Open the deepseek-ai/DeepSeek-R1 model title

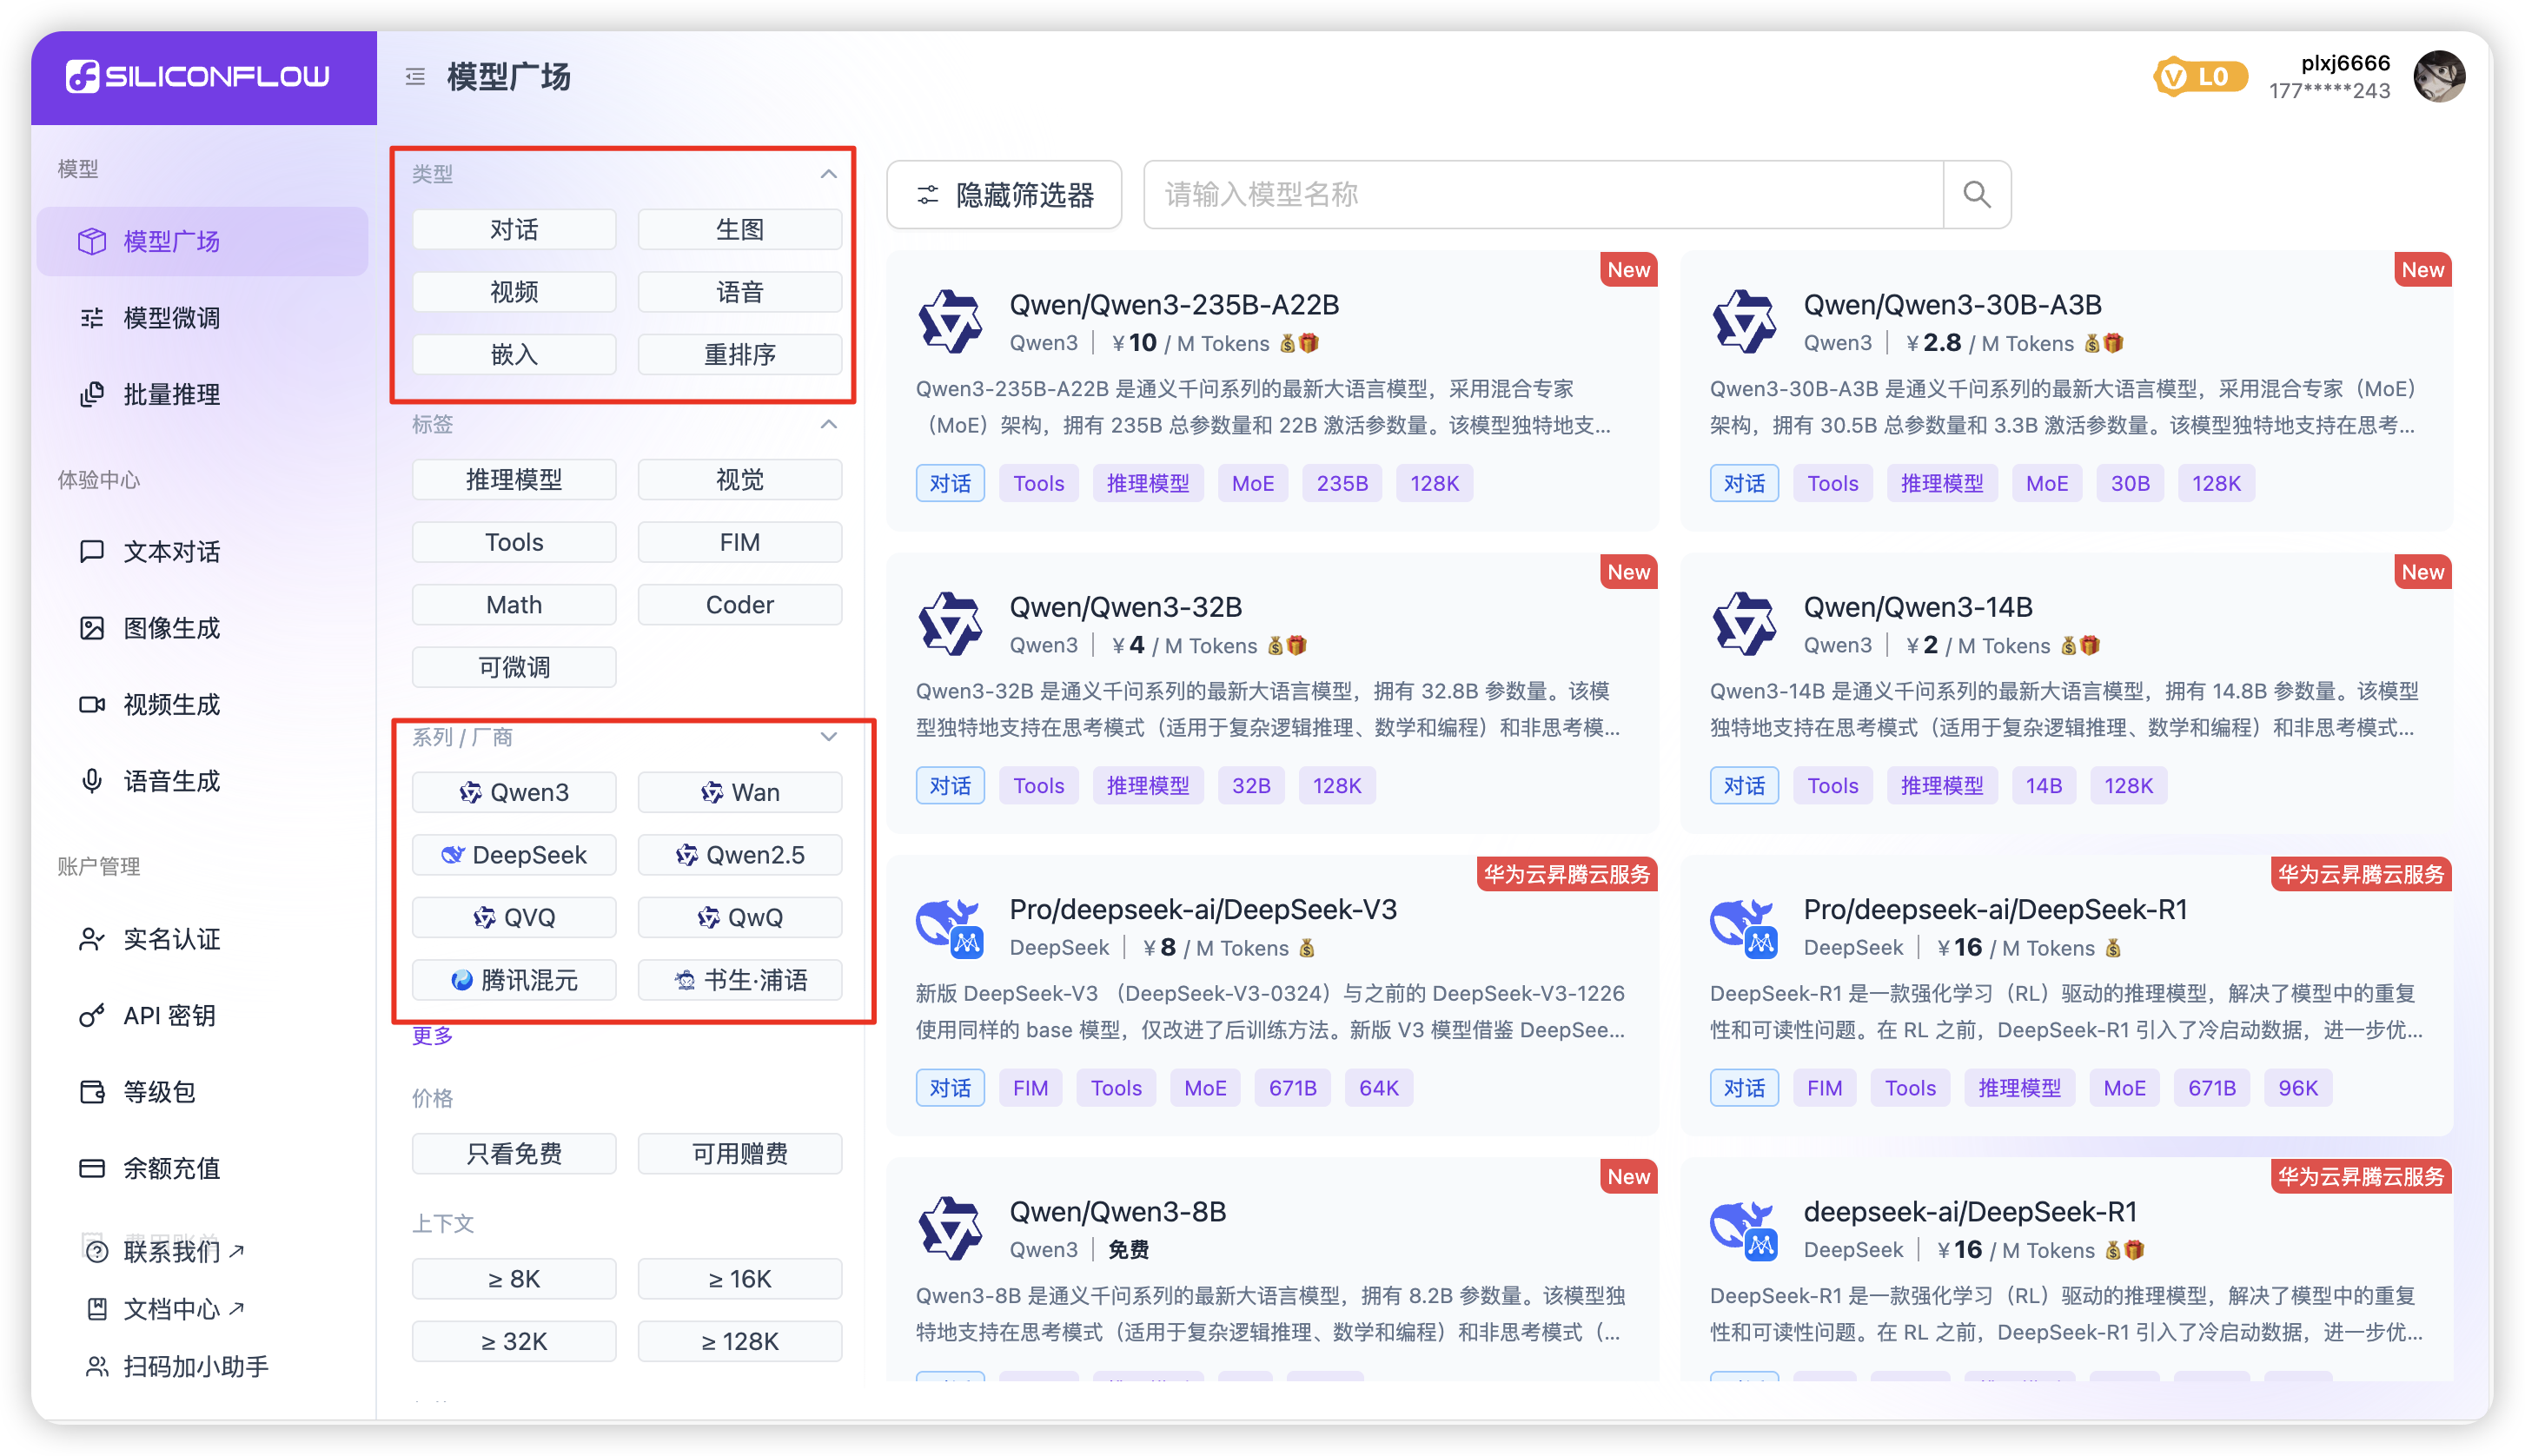tap(1969, 1212)
